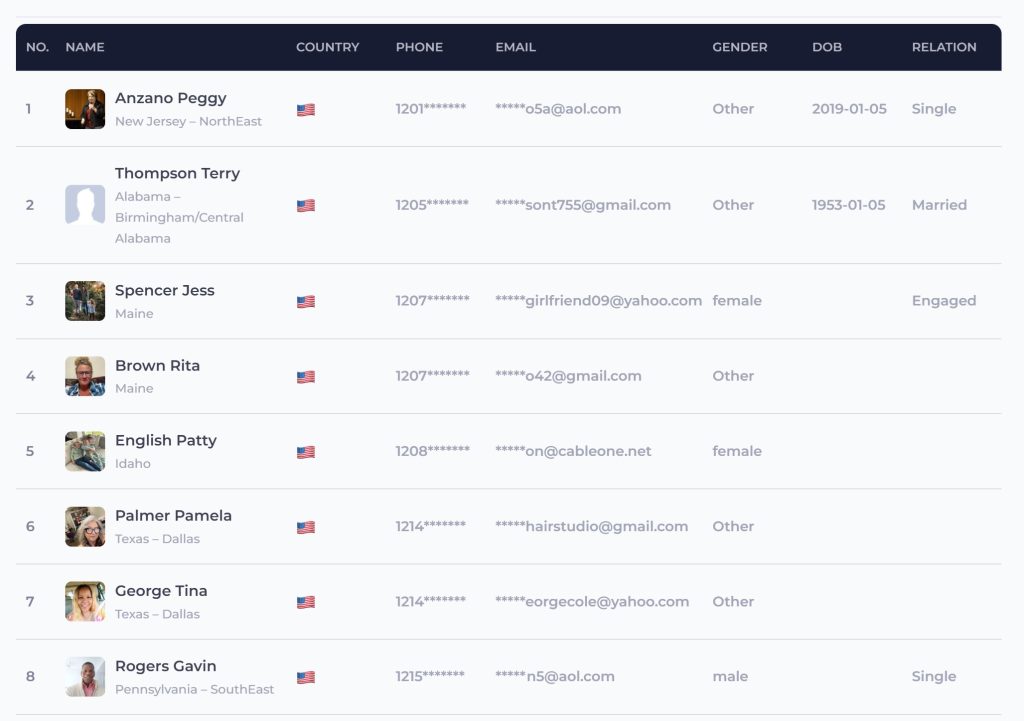Click the GENDER column header
The width and height of the screenshot is (1024, 721).
point(740,47)
